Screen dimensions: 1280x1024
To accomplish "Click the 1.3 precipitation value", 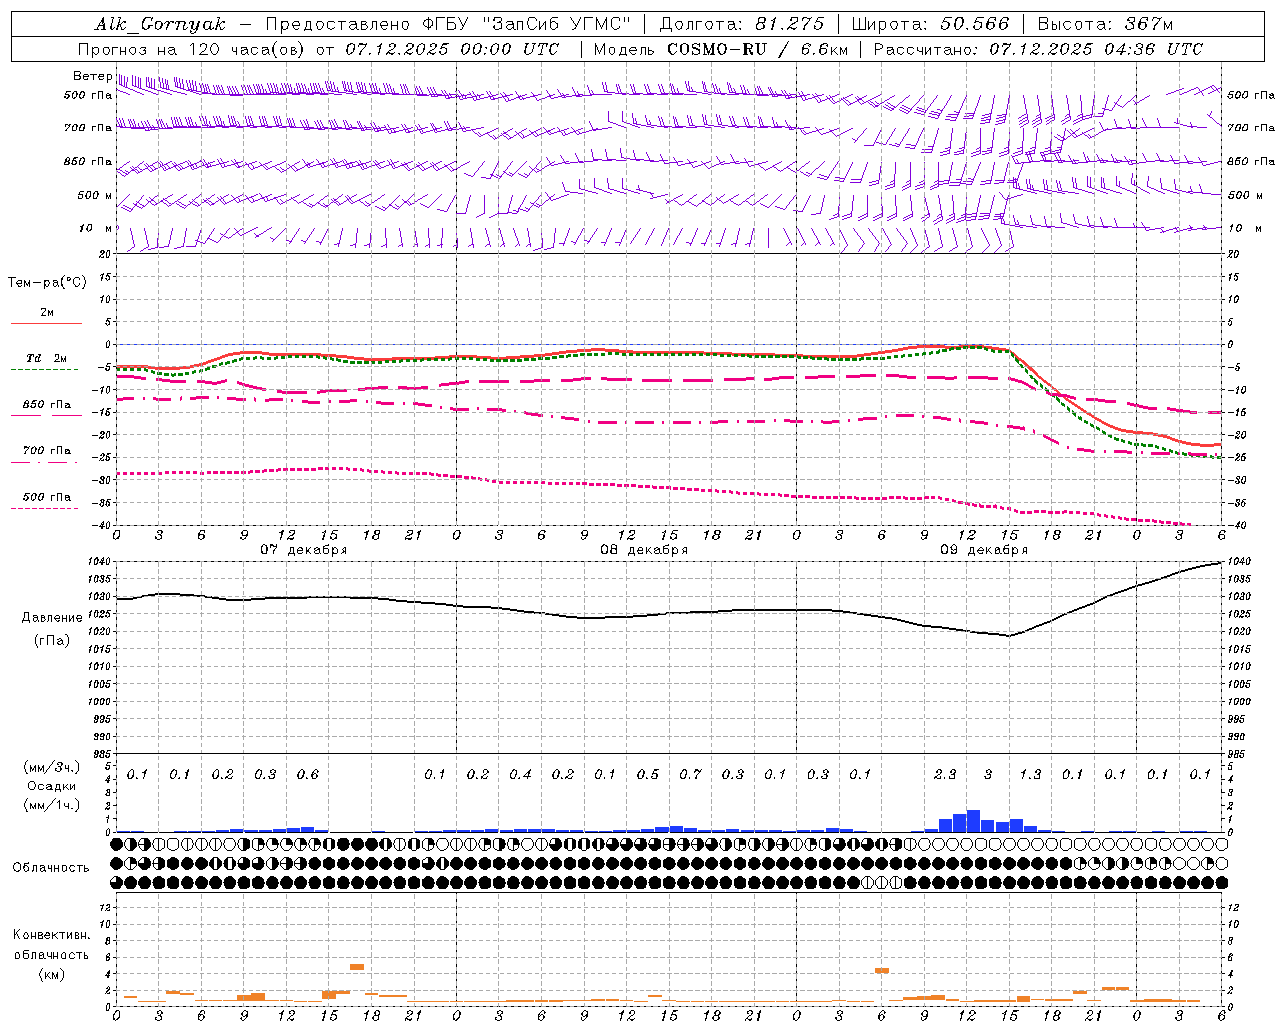I will click(x=1030, y=775).
